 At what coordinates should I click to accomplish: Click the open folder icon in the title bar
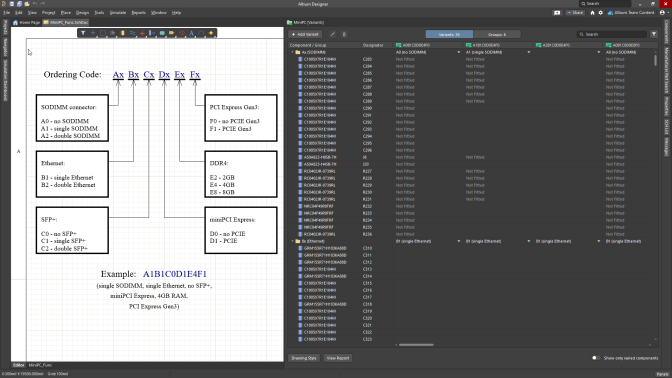27,4
